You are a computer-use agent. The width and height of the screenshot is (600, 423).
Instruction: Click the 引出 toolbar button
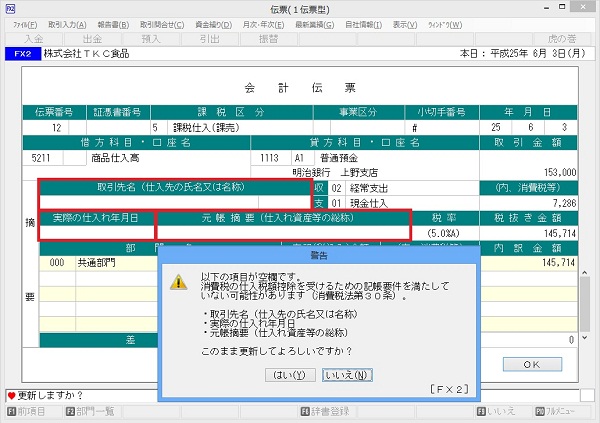click(x=210, y=39)
